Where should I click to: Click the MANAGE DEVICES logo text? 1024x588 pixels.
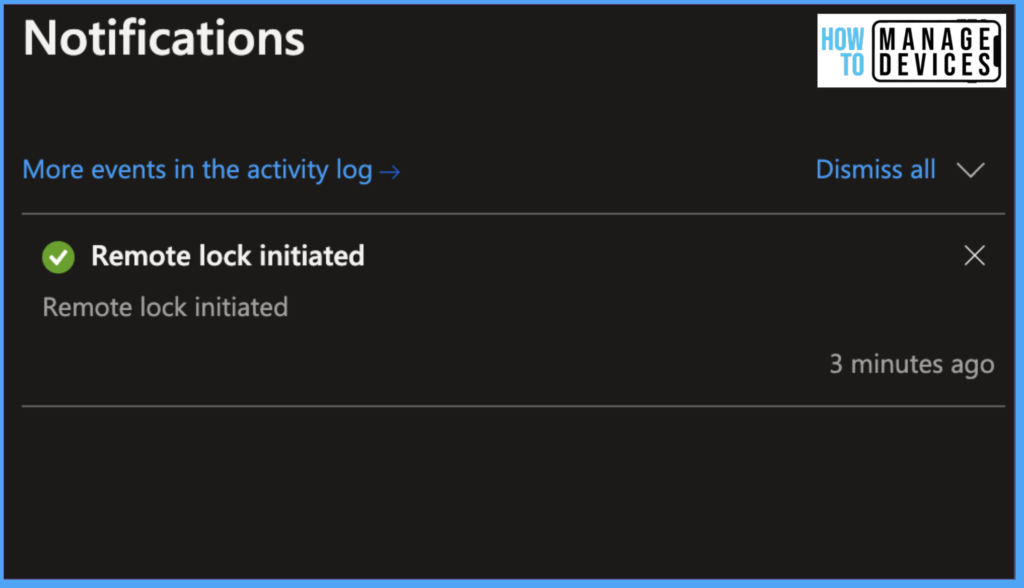coord(936,52)
